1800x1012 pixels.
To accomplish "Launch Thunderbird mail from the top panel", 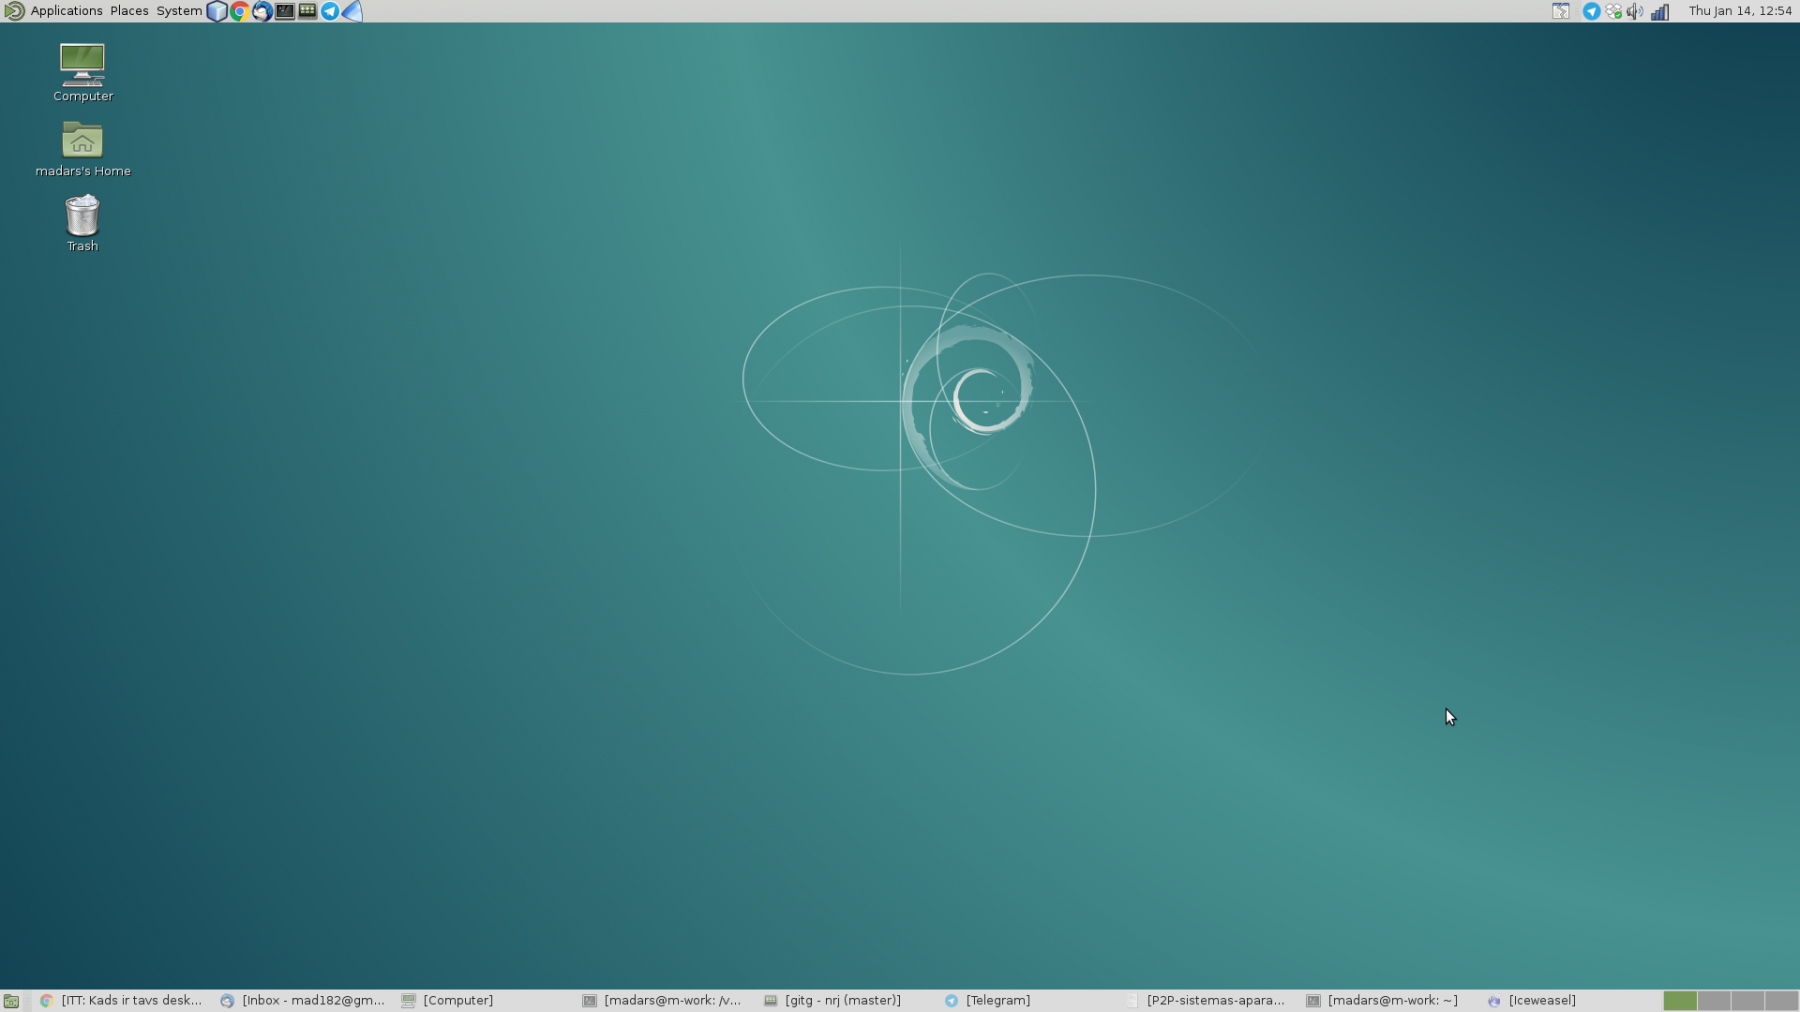I will click(262, 11).
